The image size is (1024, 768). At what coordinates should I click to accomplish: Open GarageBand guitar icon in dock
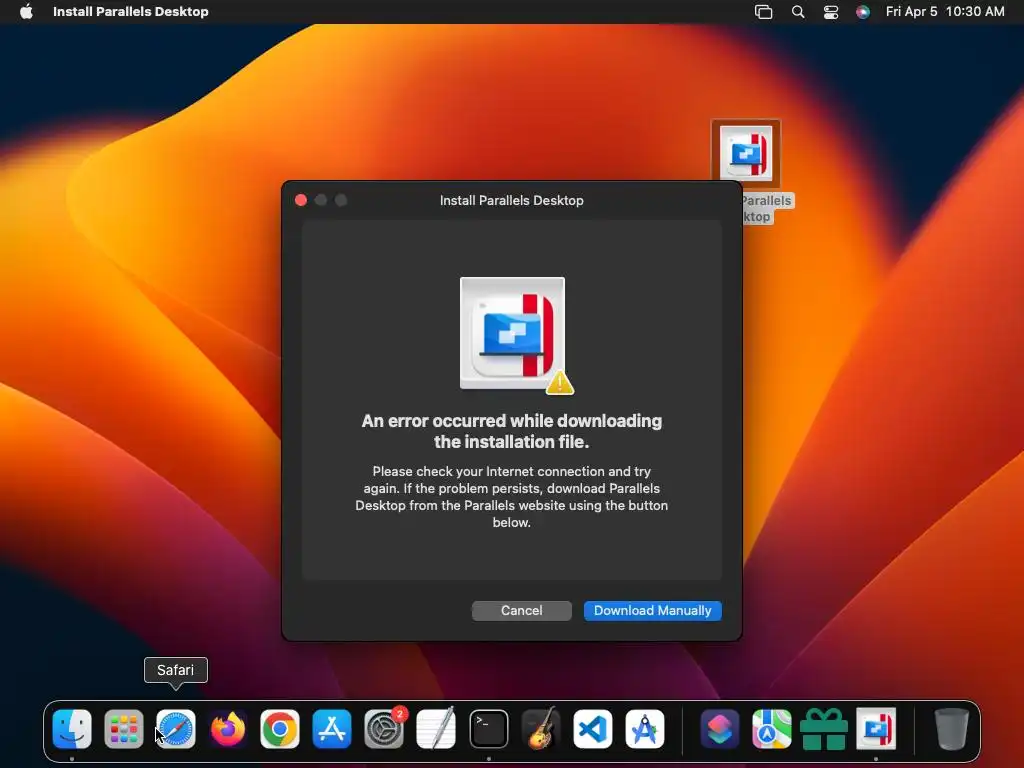pos(541,728)
